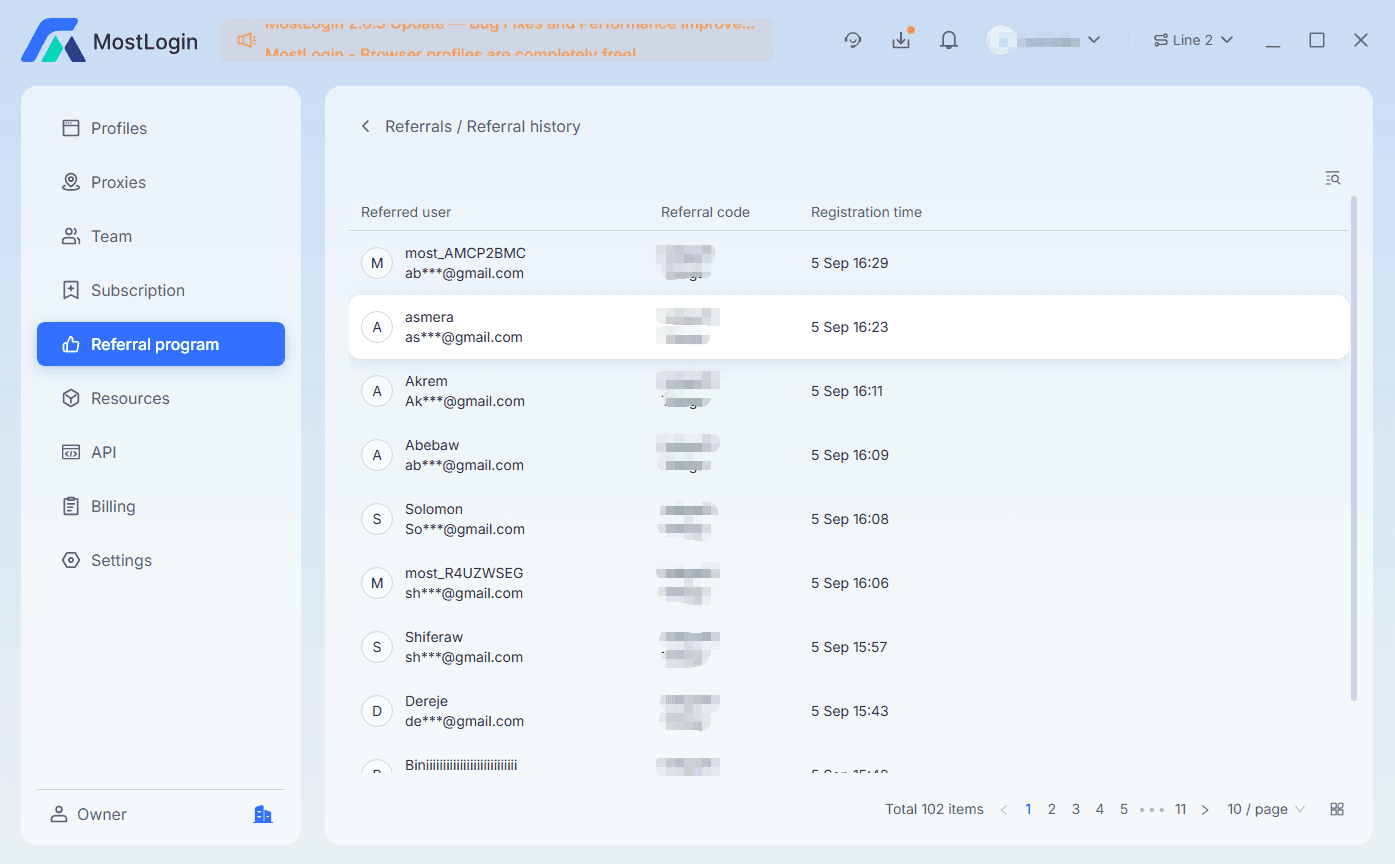The height and width of the screenshot is (864, 1395).
Task: Open the Subscription page
Action: point(161,290)
